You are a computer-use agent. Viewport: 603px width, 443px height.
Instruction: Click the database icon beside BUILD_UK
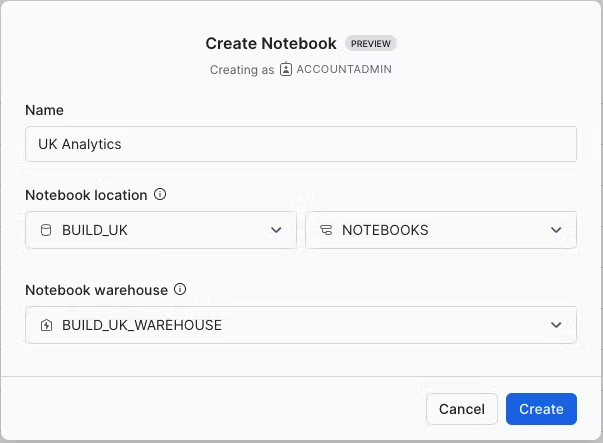tap(45, 230)
